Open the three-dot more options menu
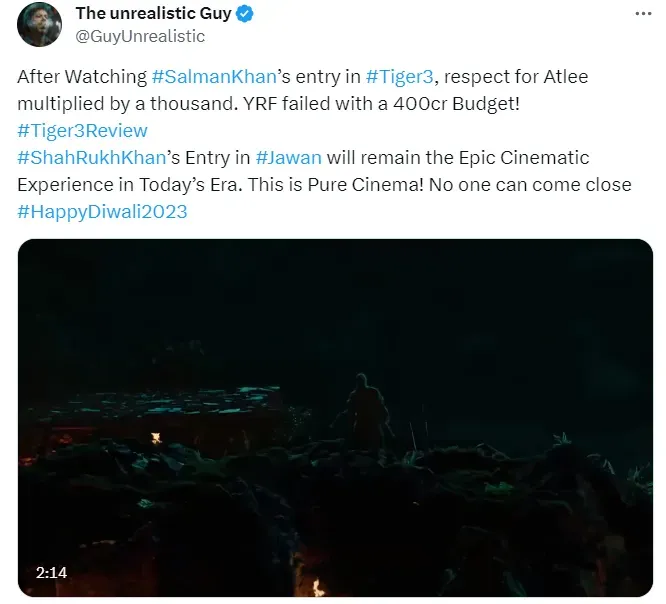 point(643,14)
